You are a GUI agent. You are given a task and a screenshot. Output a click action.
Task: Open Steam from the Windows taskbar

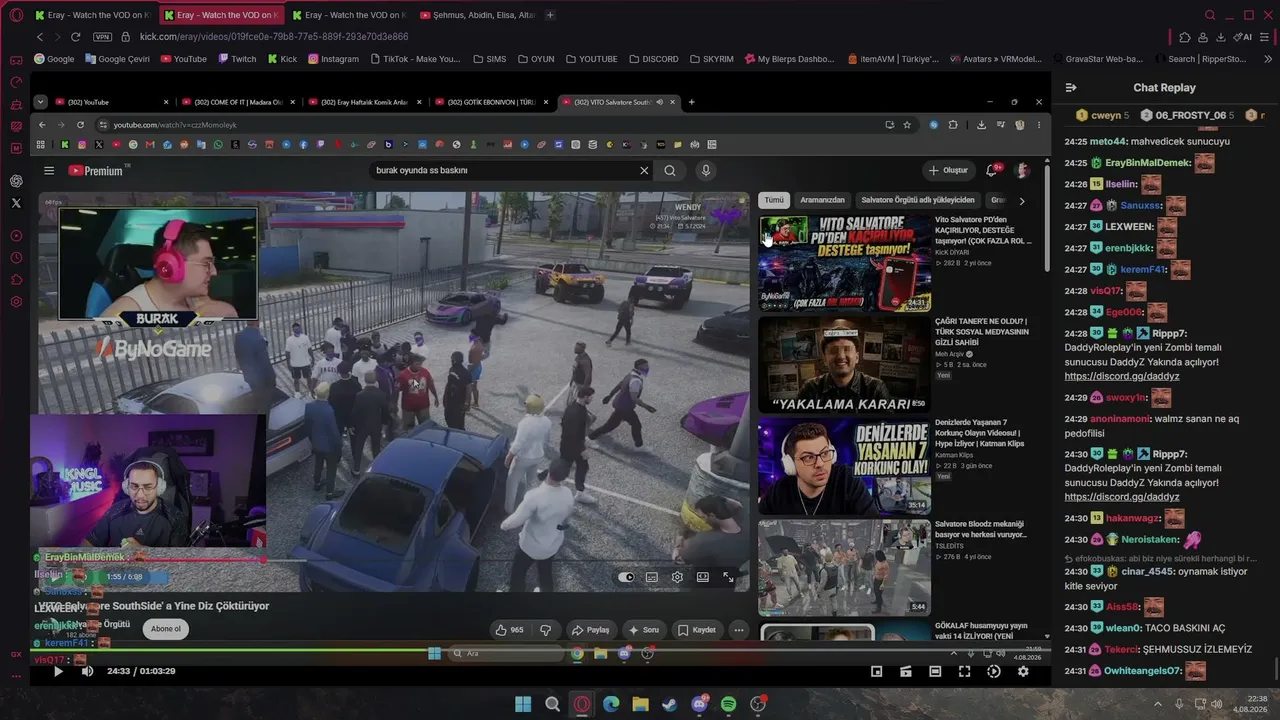pos(670,704)
